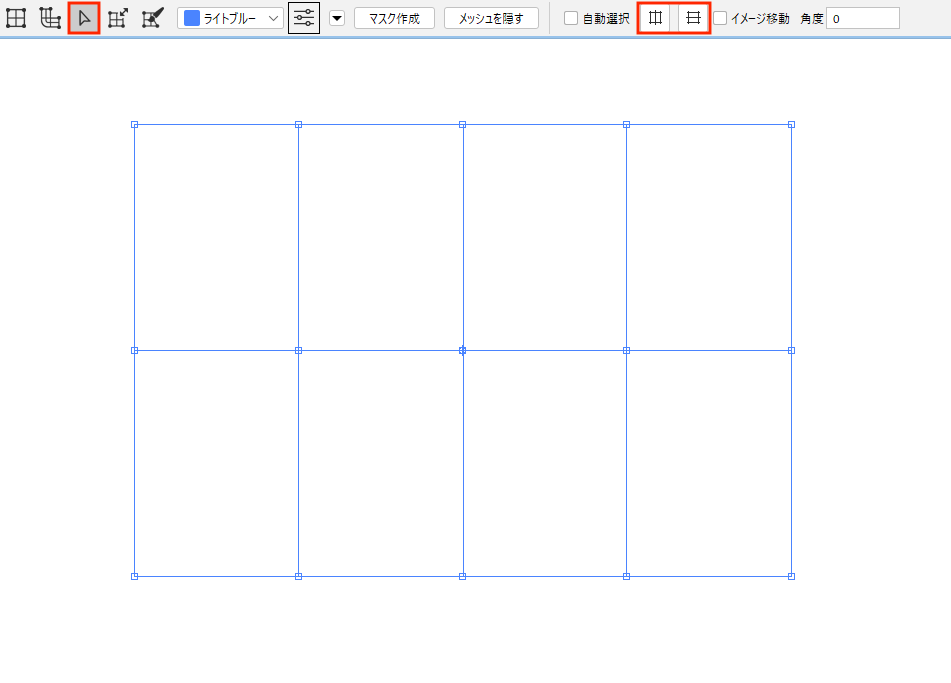Select the middle handle on mesh top edge
This screenshot has height=683, width=951.
[x=463, y=125]
